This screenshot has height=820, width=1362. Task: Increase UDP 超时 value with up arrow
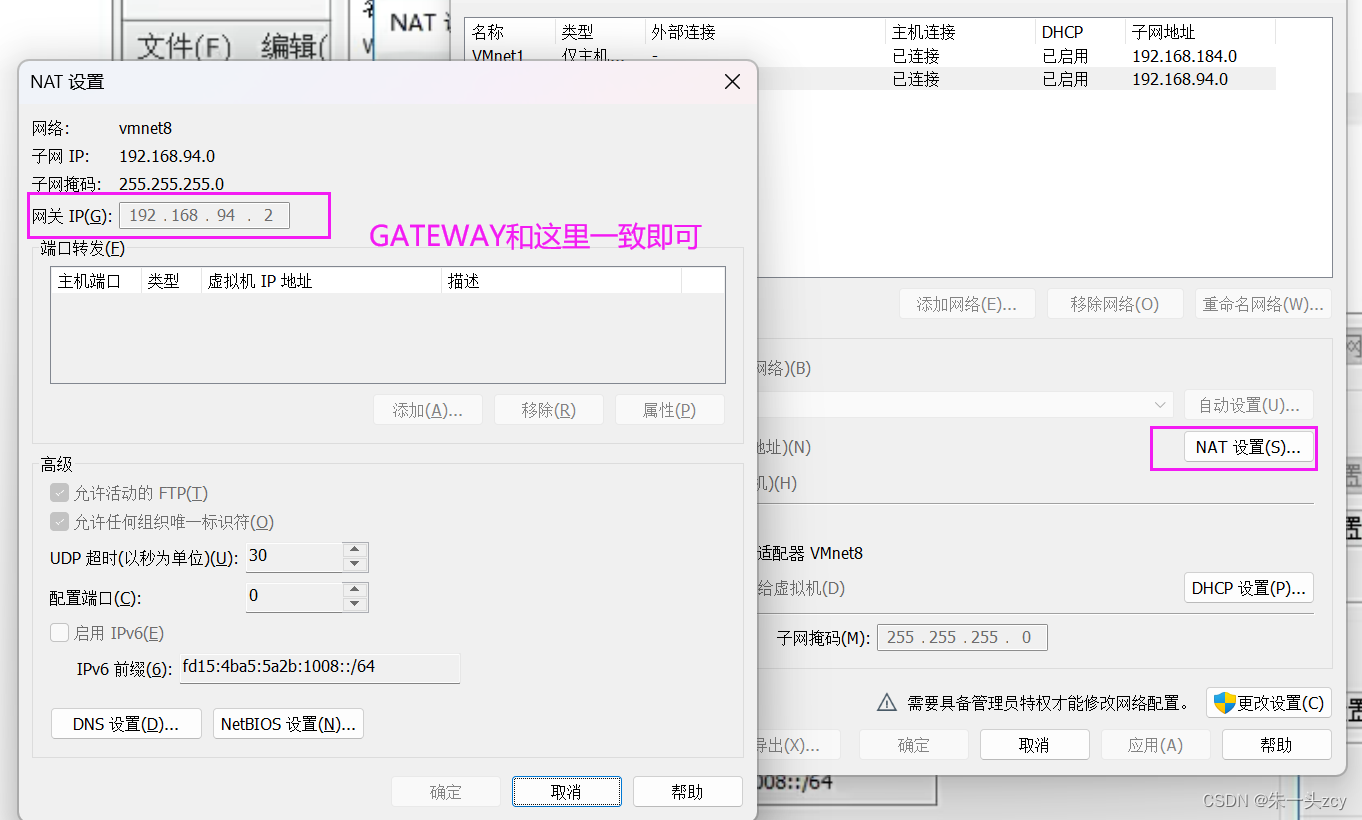[x=355, y=550]
